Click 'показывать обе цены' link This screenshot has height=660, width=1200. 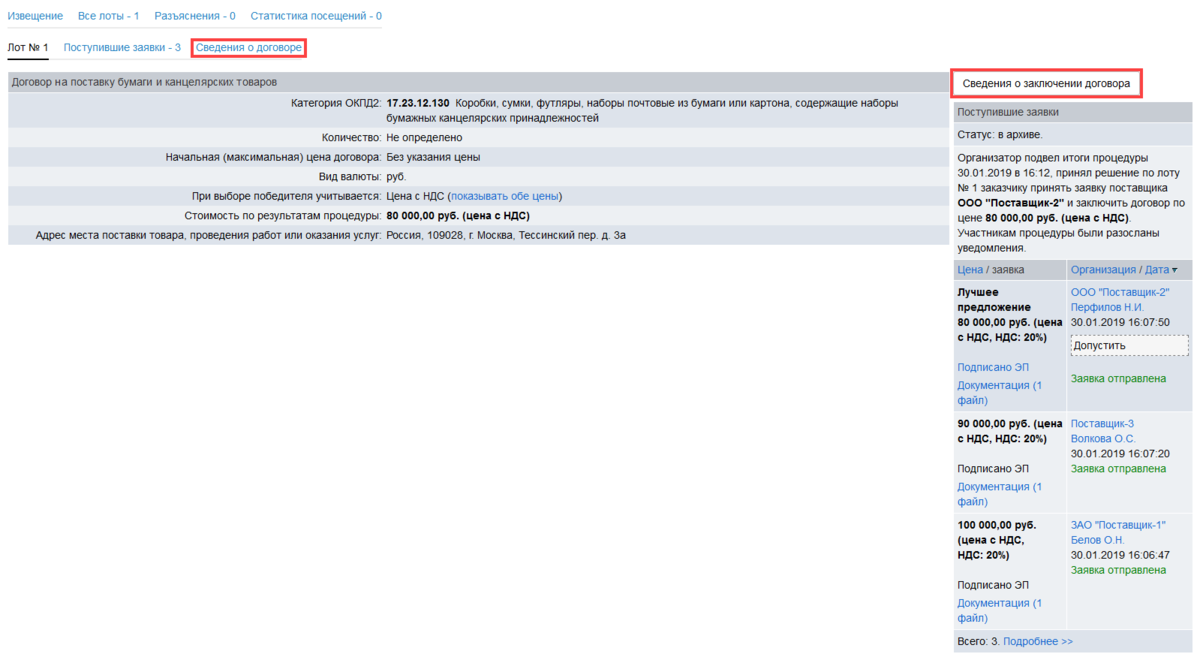tap(506, 196)
